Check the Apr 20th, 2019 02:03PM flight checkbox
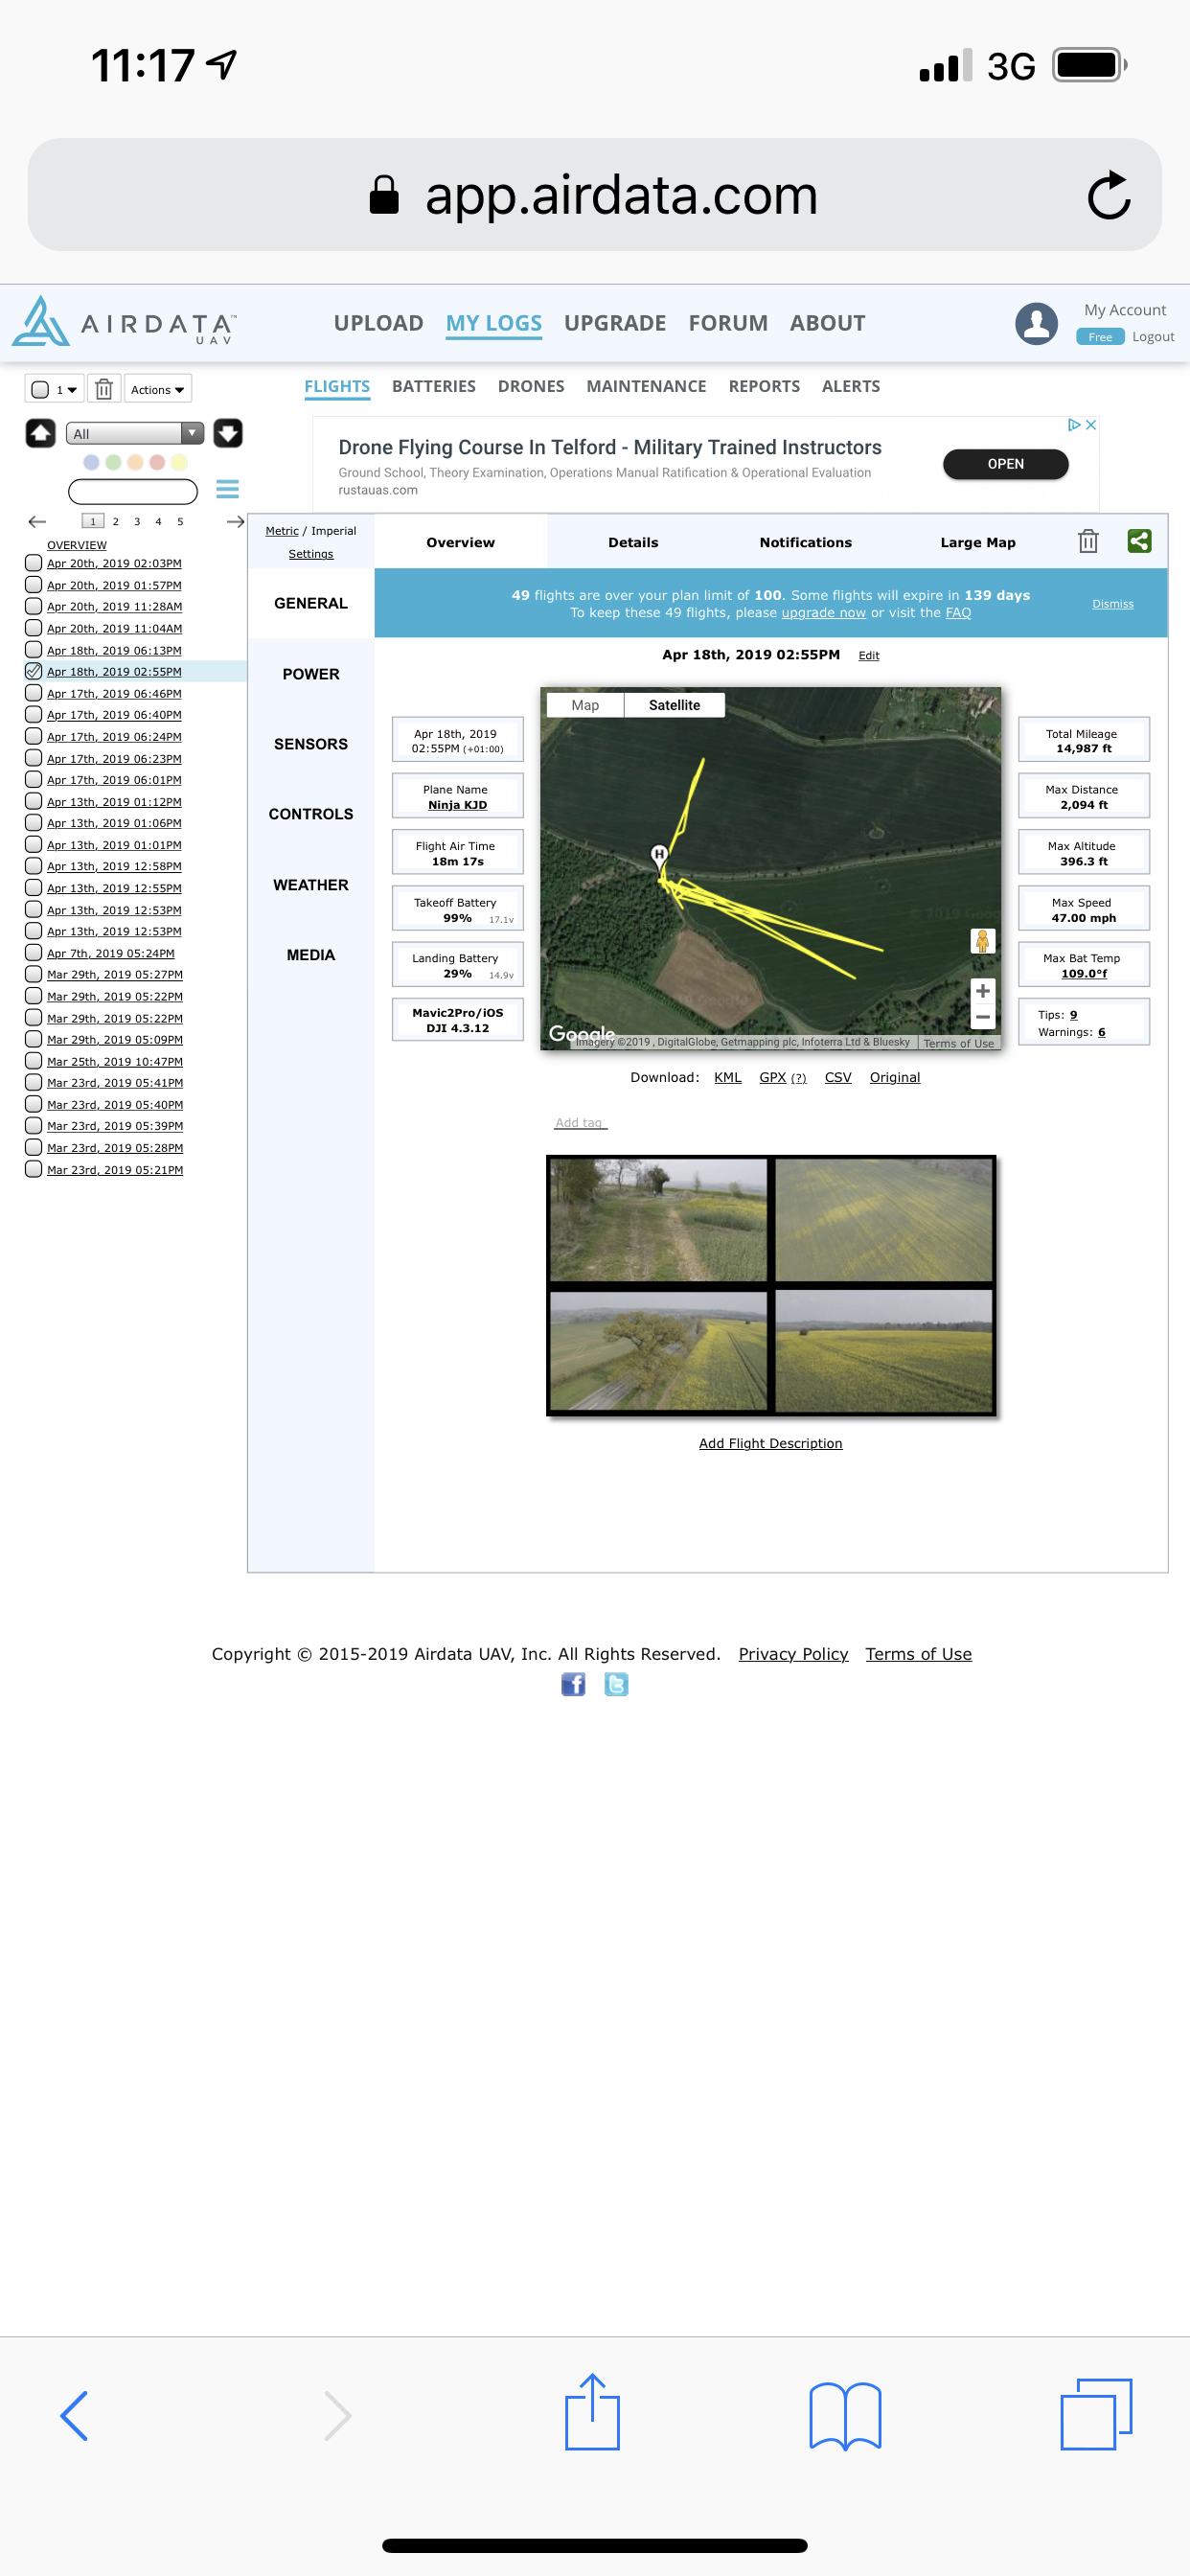The width and height of the screenshot is (1190, 2576). (x=34, y=563)
